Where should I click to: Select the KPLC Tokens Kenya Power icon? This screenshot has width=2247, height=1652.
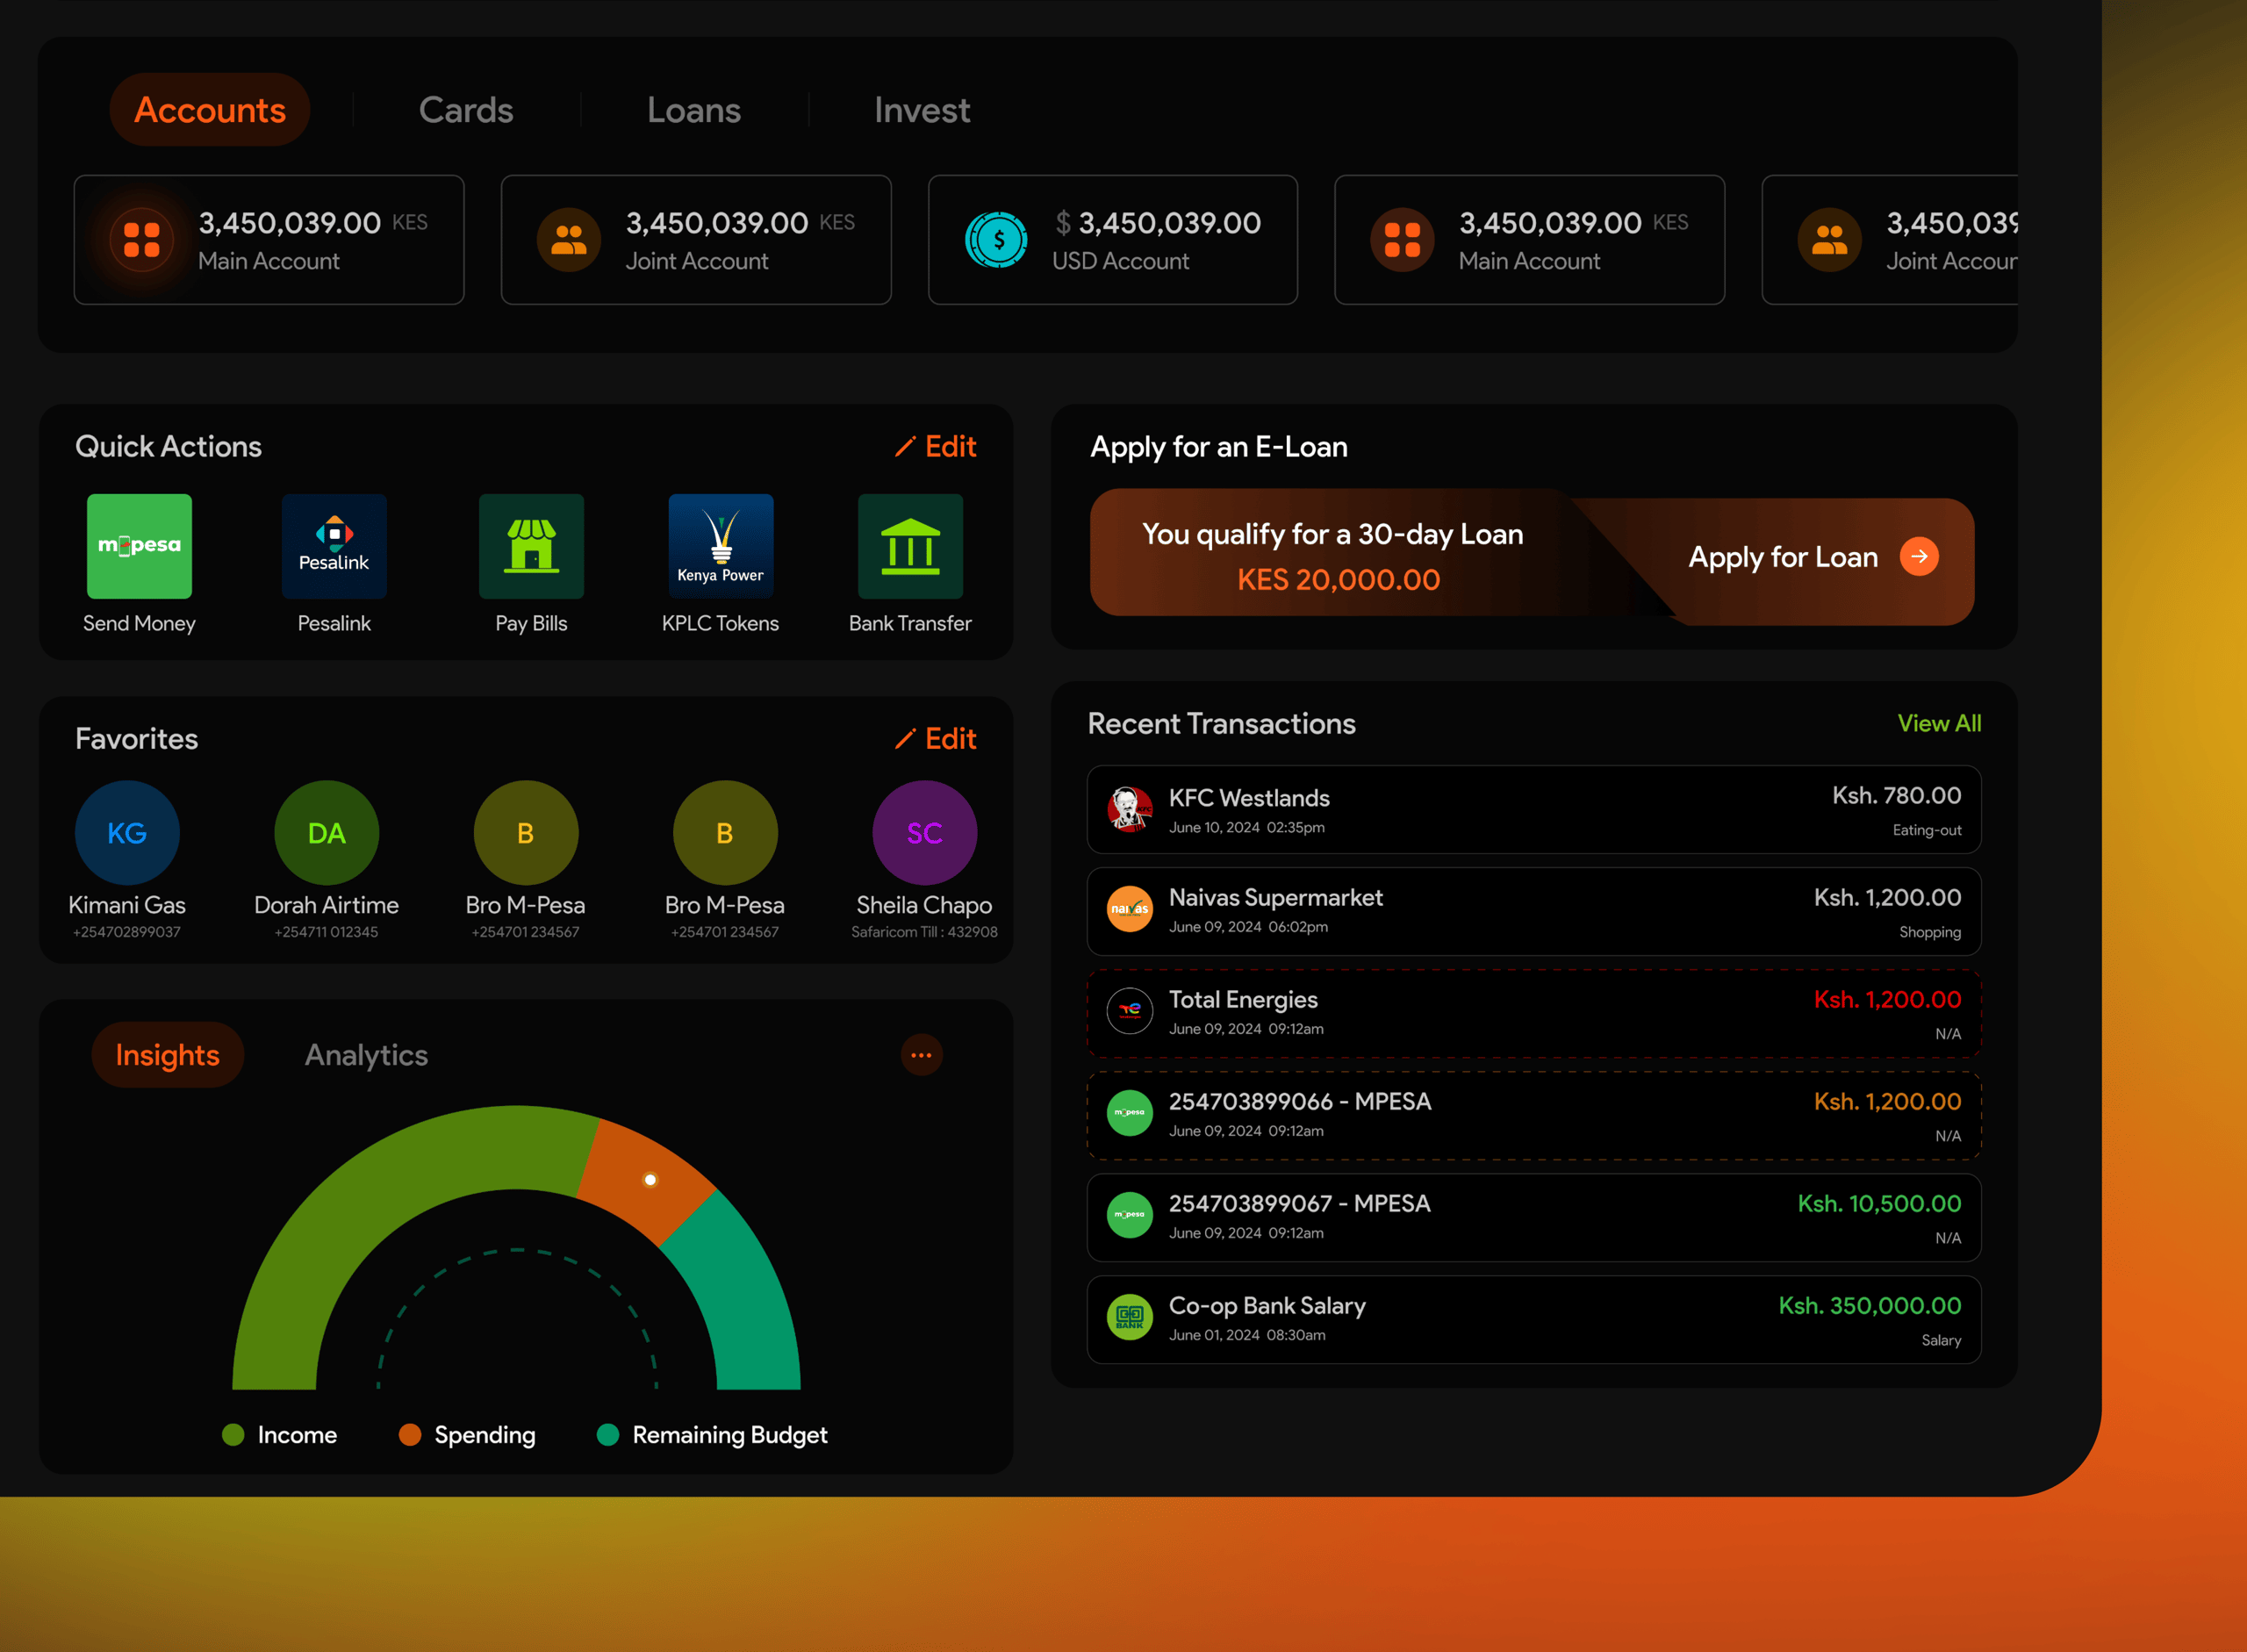(720, 546)
